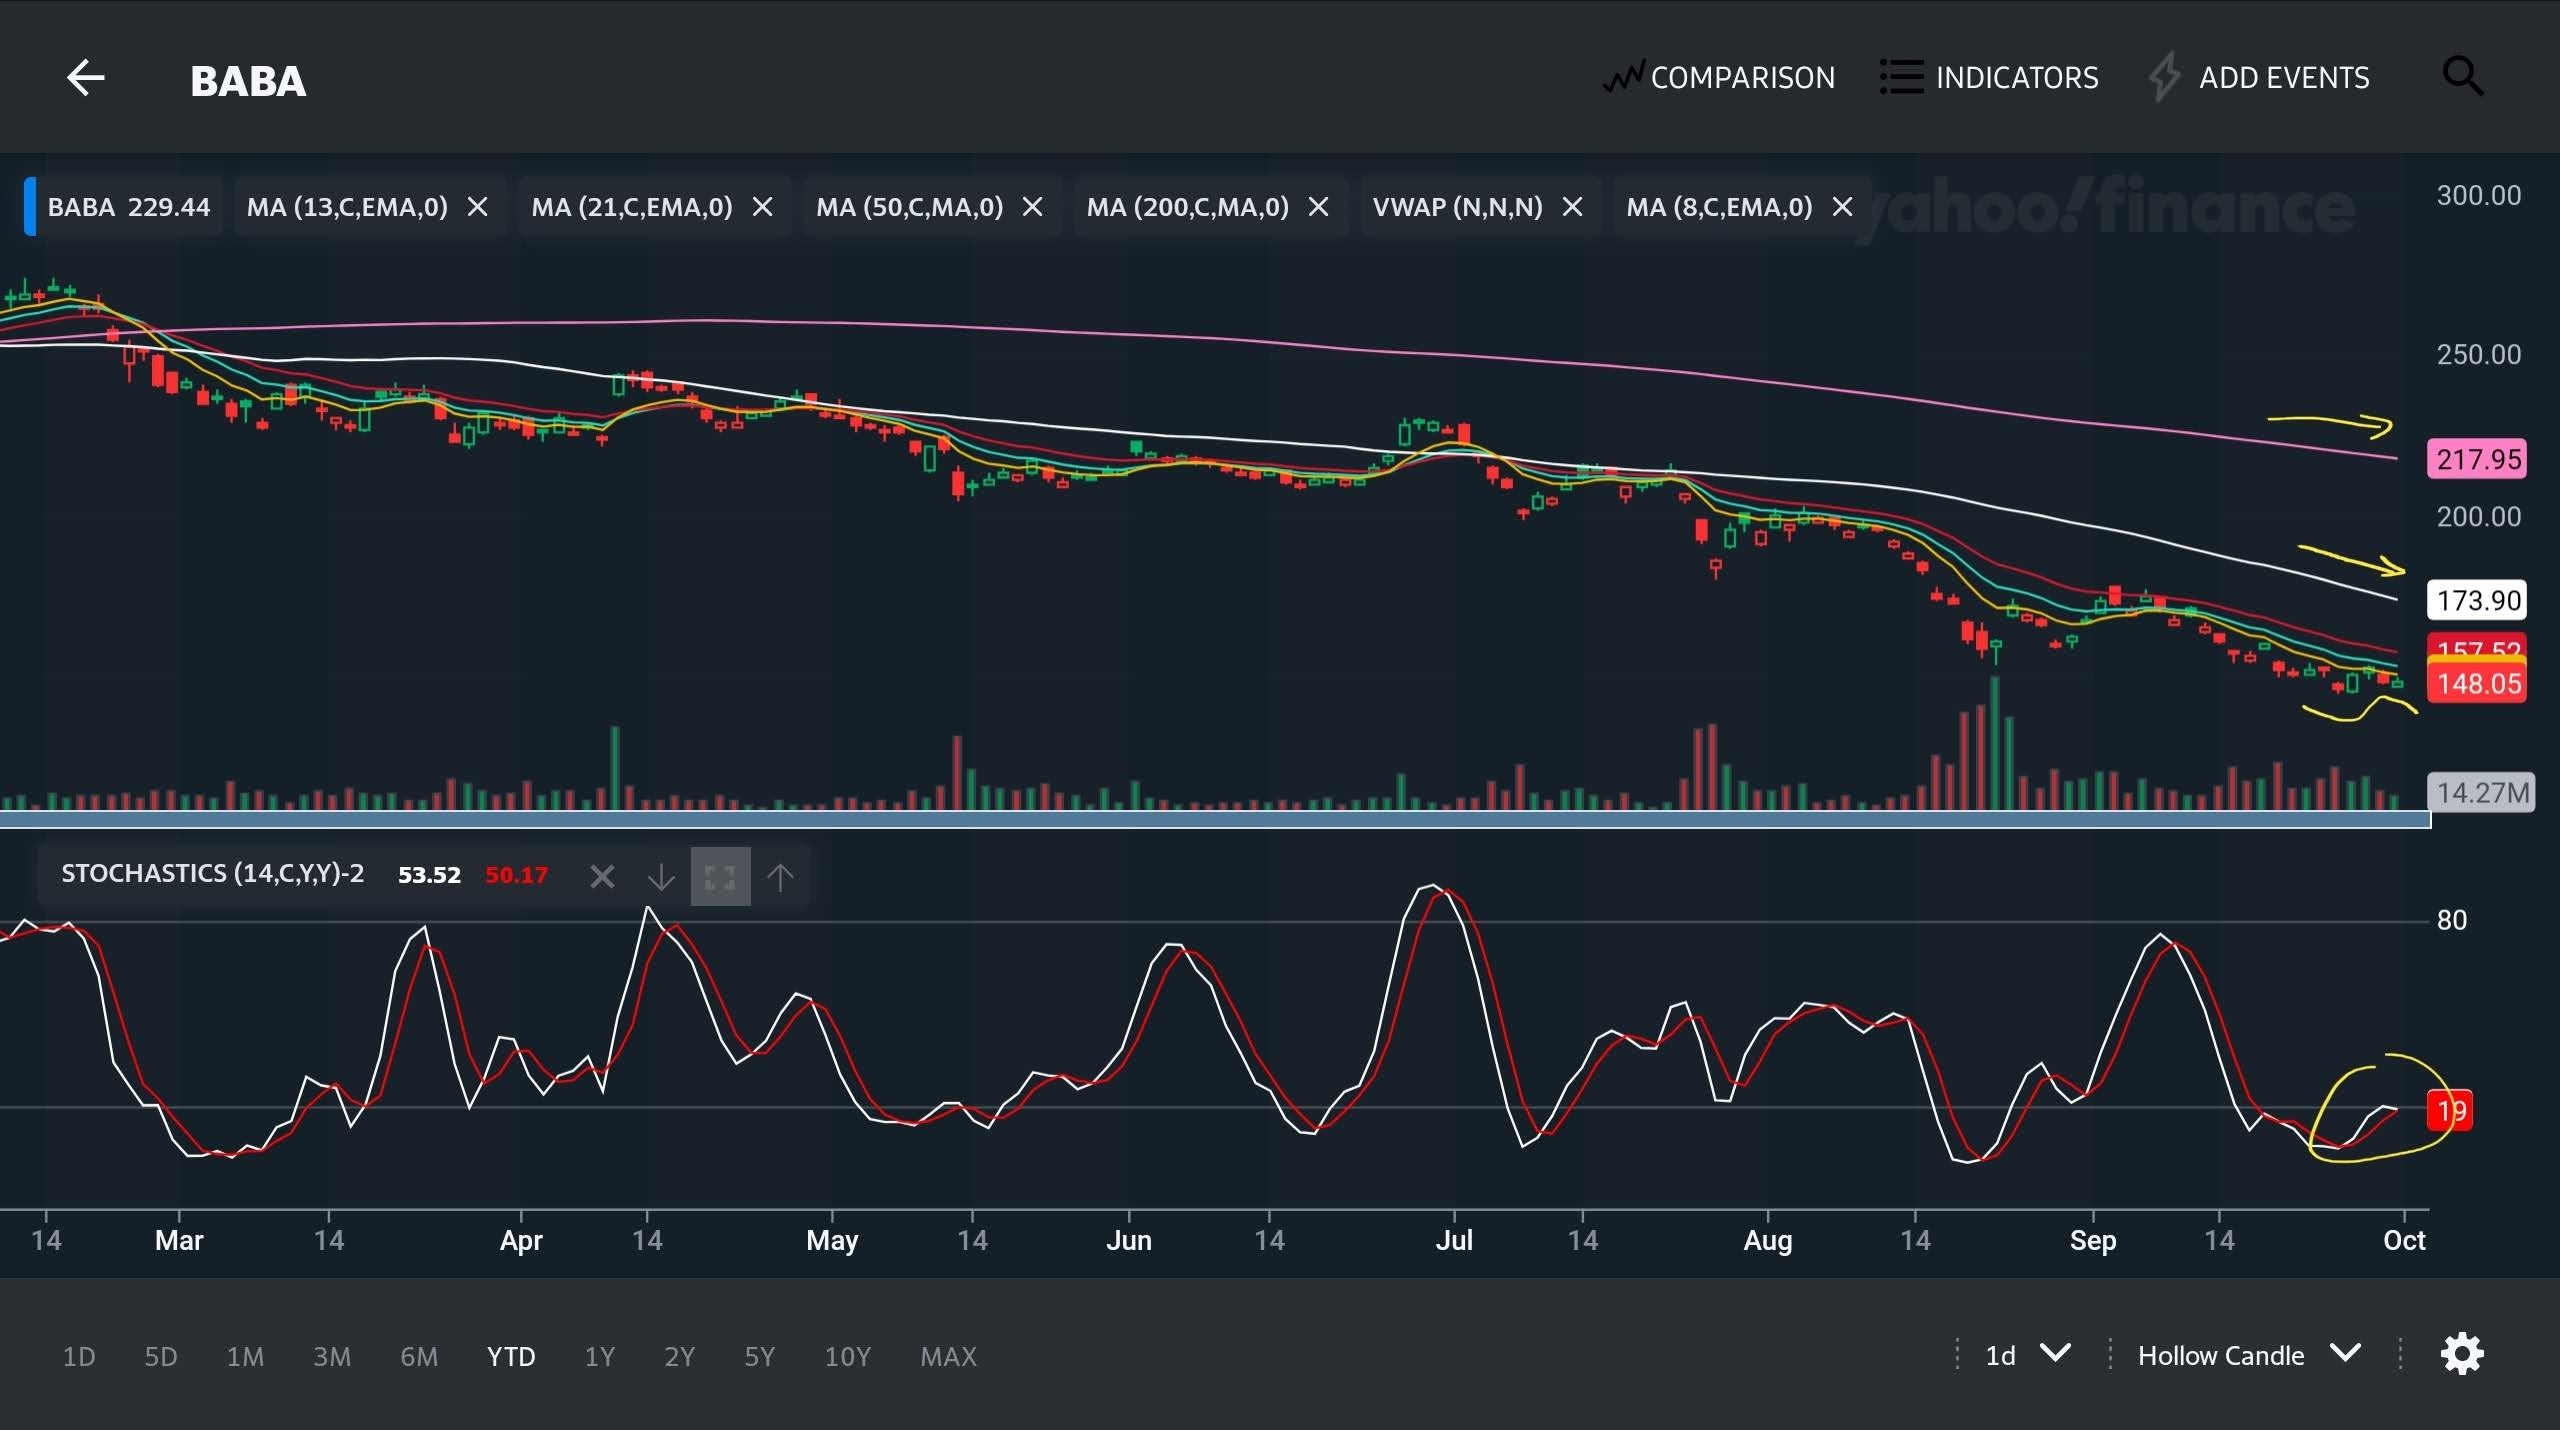Click the STOCHASTICS (14,C,Y,Y)-2 label
Viewport: 2560px width, 1430px height.
tap(212, 874)
